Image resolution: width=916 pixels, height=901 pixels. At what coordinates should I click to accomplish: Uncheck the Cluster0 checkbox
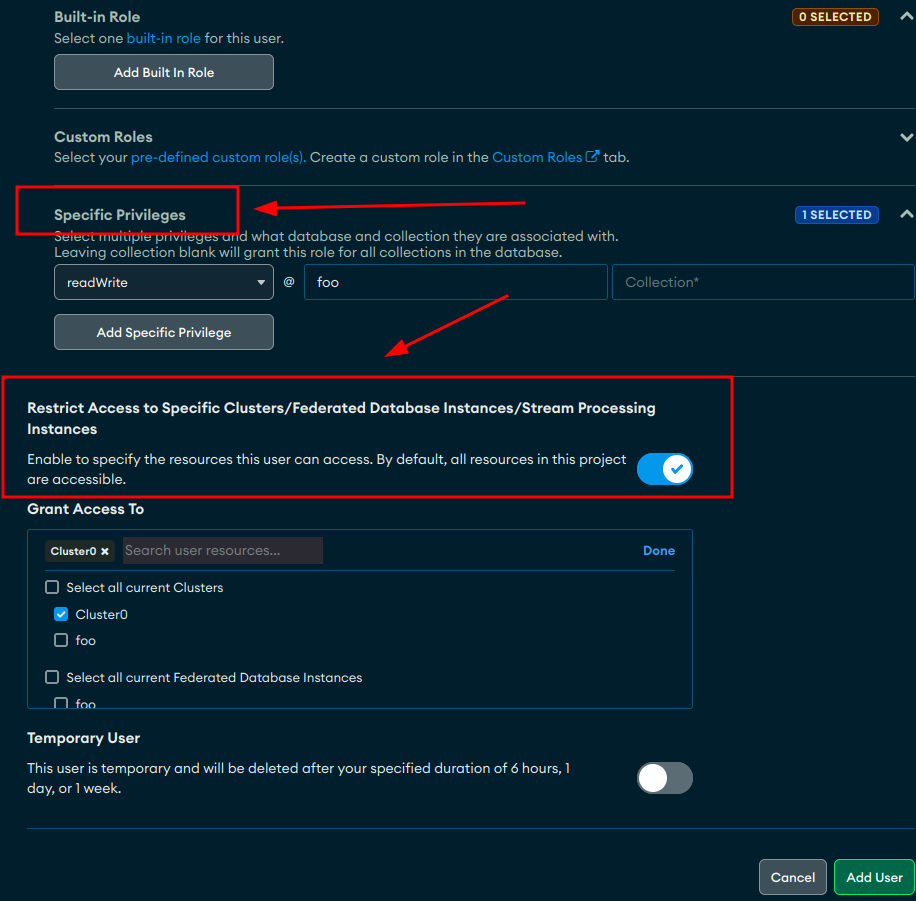coord(61,615)
